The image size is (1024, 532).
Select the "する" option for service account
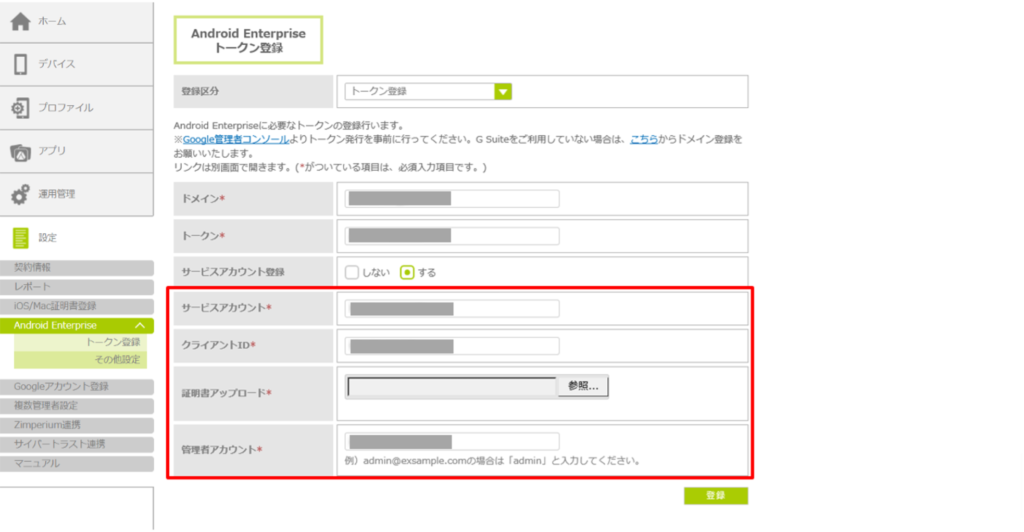407,272
